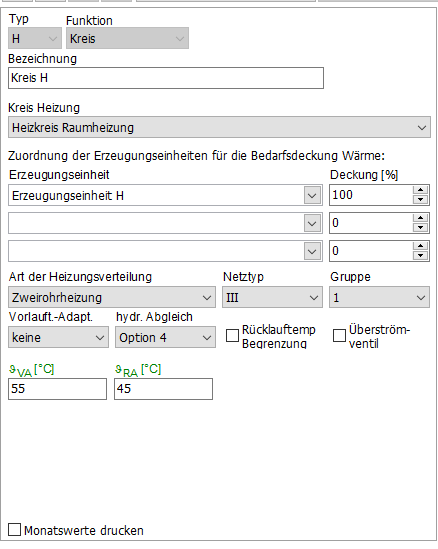Decrease third Deckung percentage spinner down

coord(420,256)
